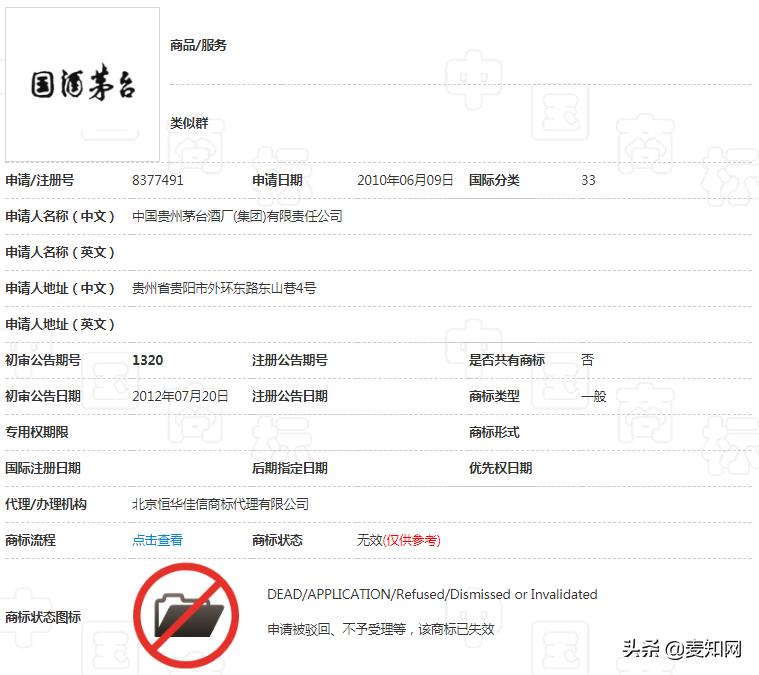Click the 申请/注册号 field label
The height and width of the screenshot is (675, 759).
[40, 180]
